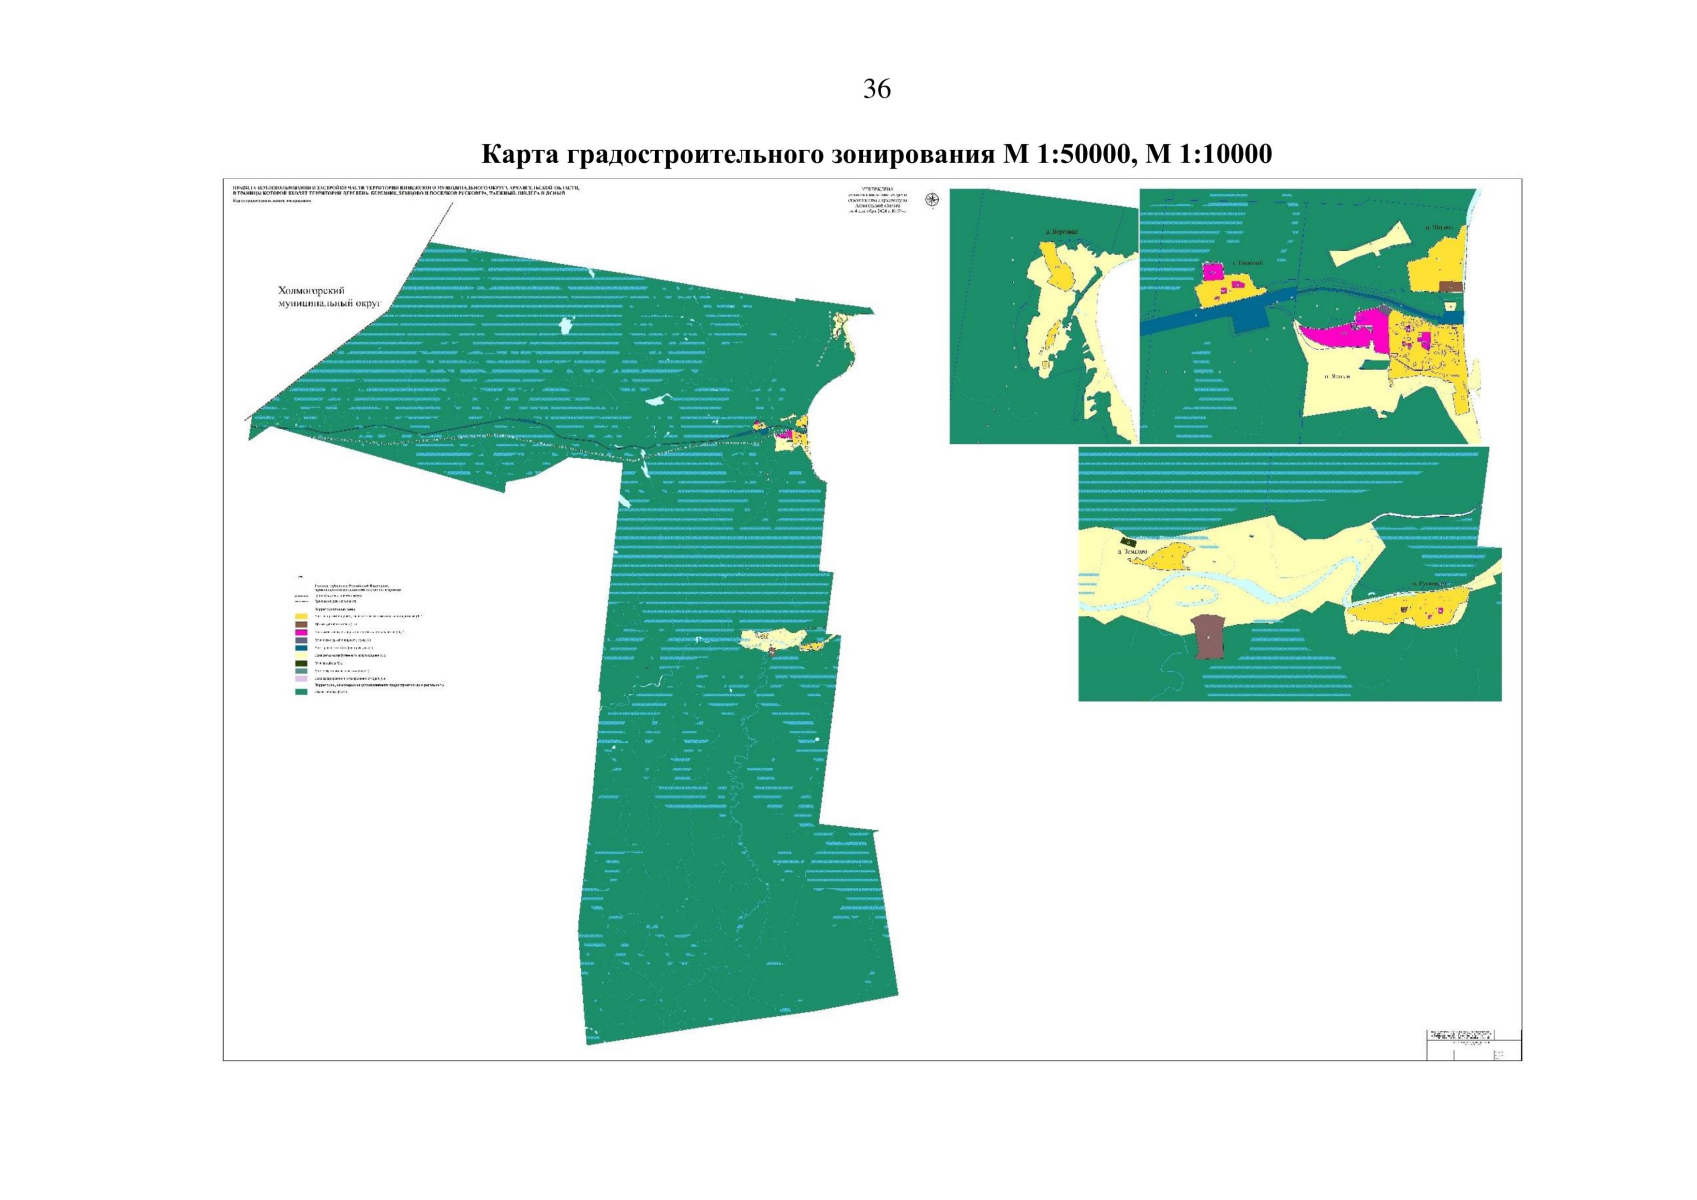Click the dark blue legend swatch
Image resolution: width=1697 pixels, height=1200 pixels.
pos(301,648)
